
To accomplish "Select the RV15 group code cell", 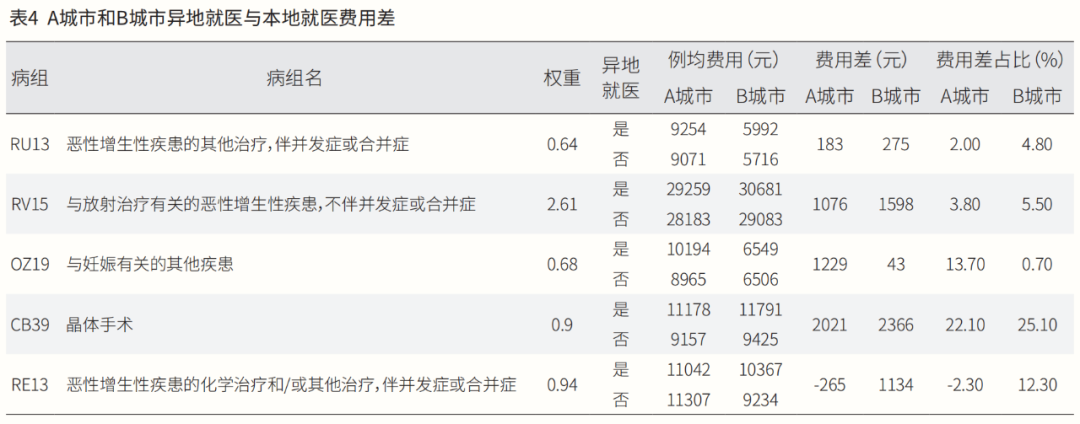I will (x=30, y=204).
